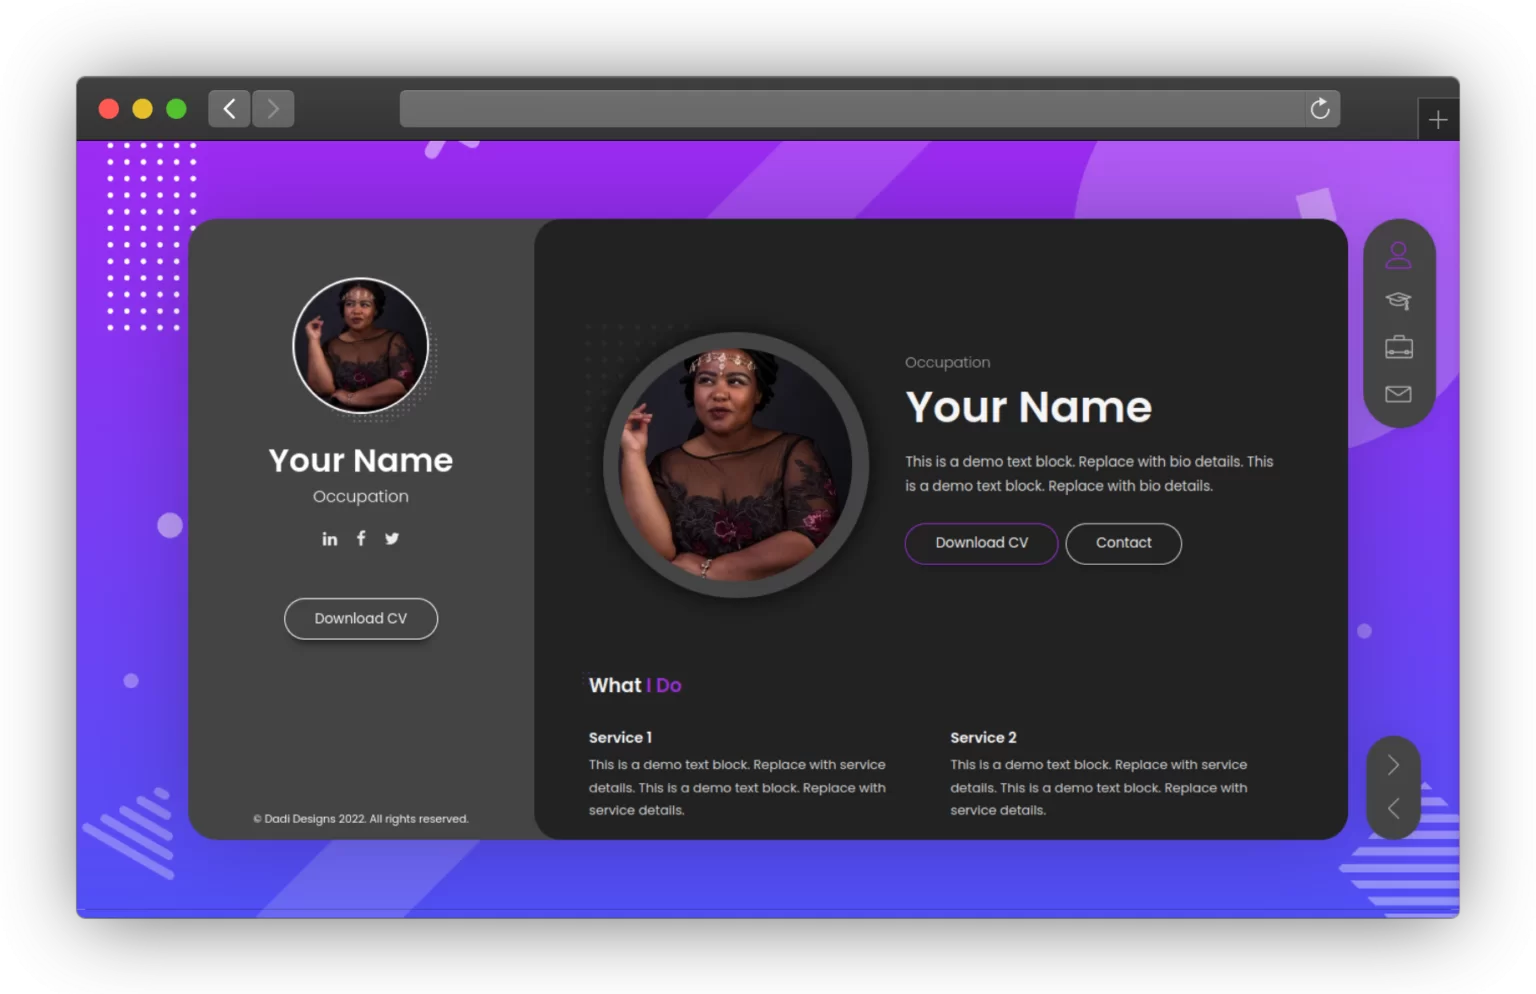Viewport: 1536px width, 994px height.
Task: Click the right chevron to go next
Action: [1393, 765]
